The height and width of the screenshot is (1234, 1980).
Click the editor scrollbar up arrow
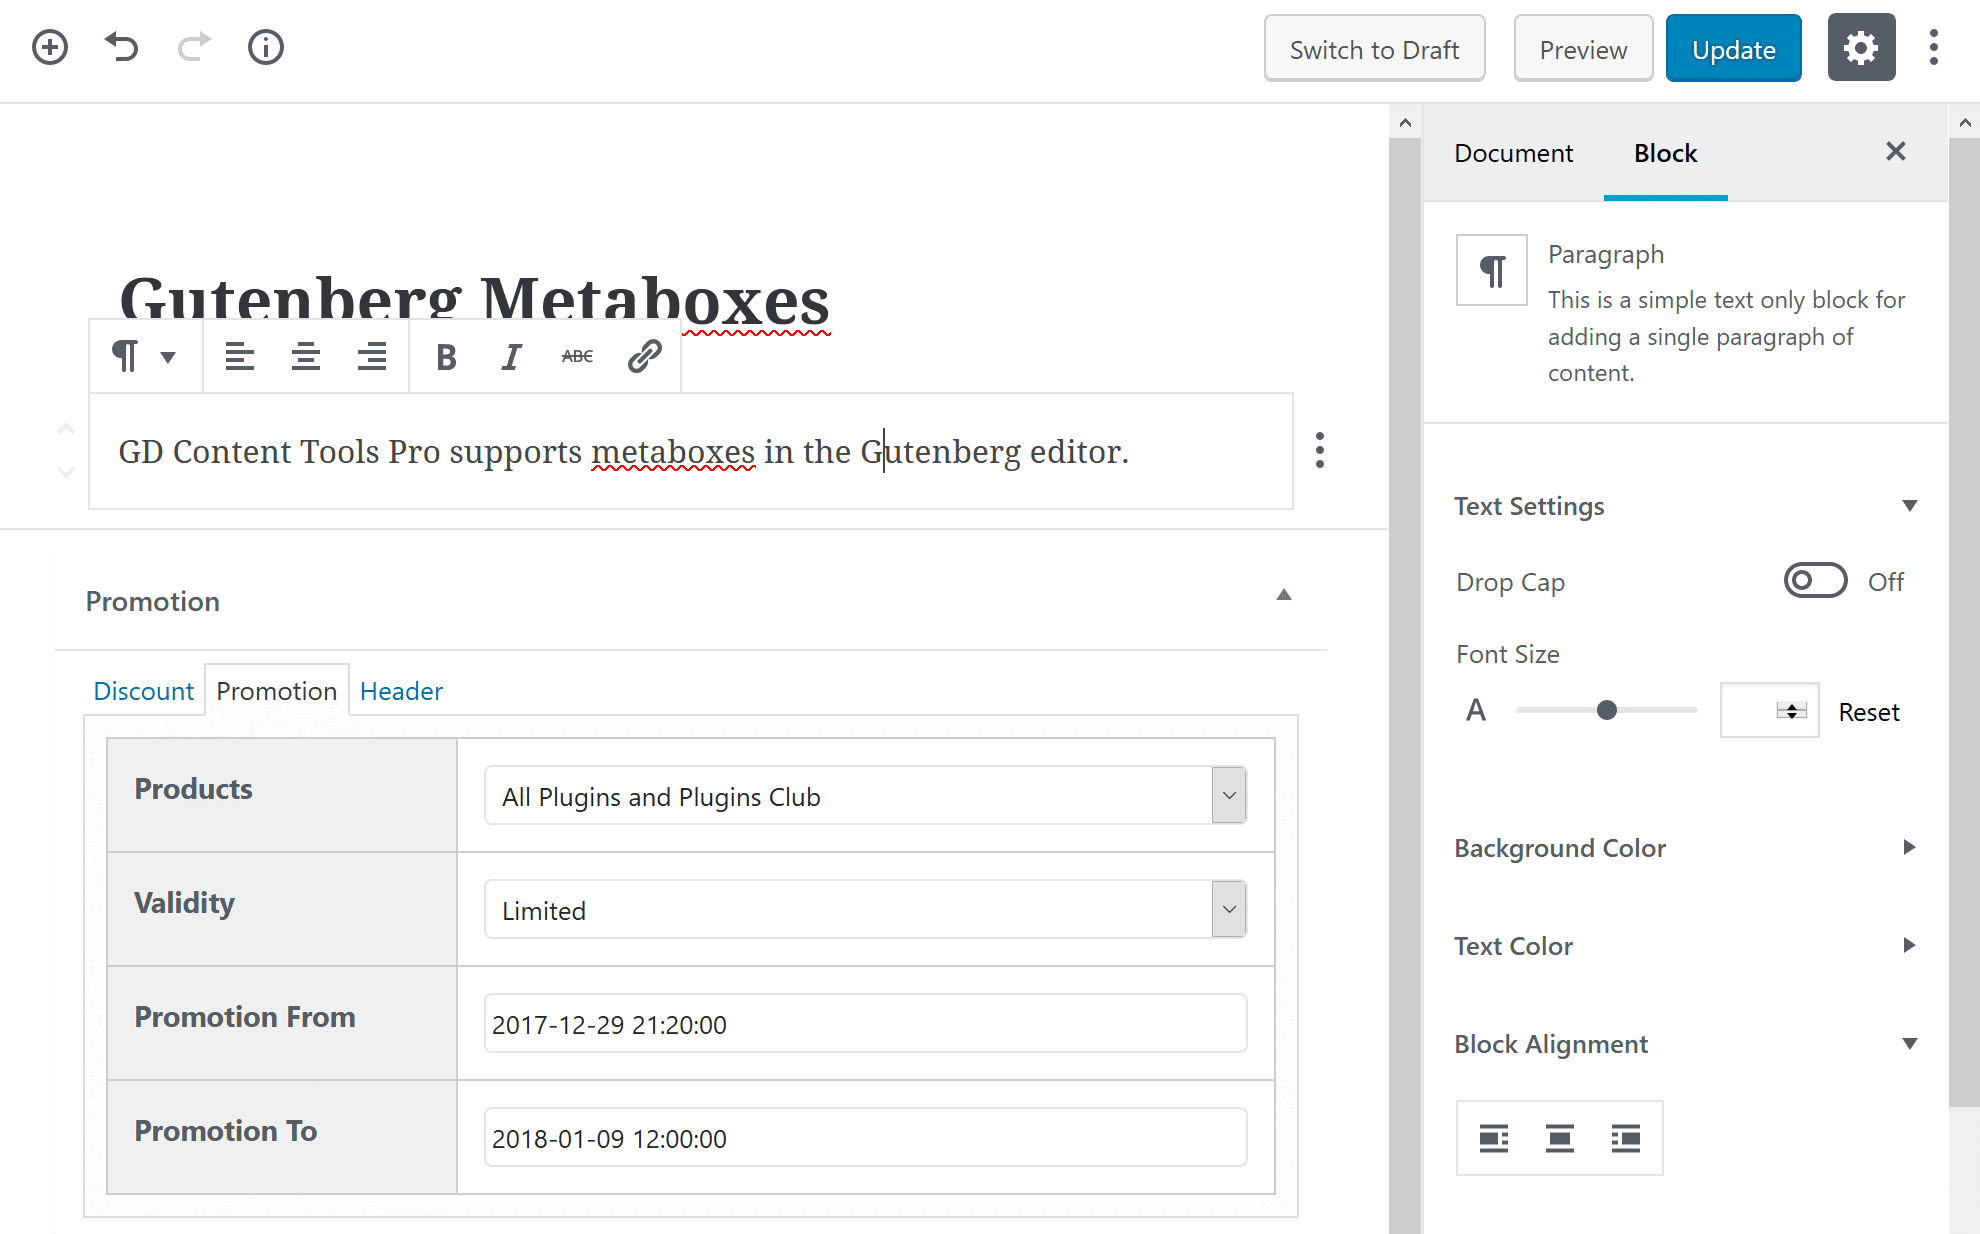(1405, 123)
